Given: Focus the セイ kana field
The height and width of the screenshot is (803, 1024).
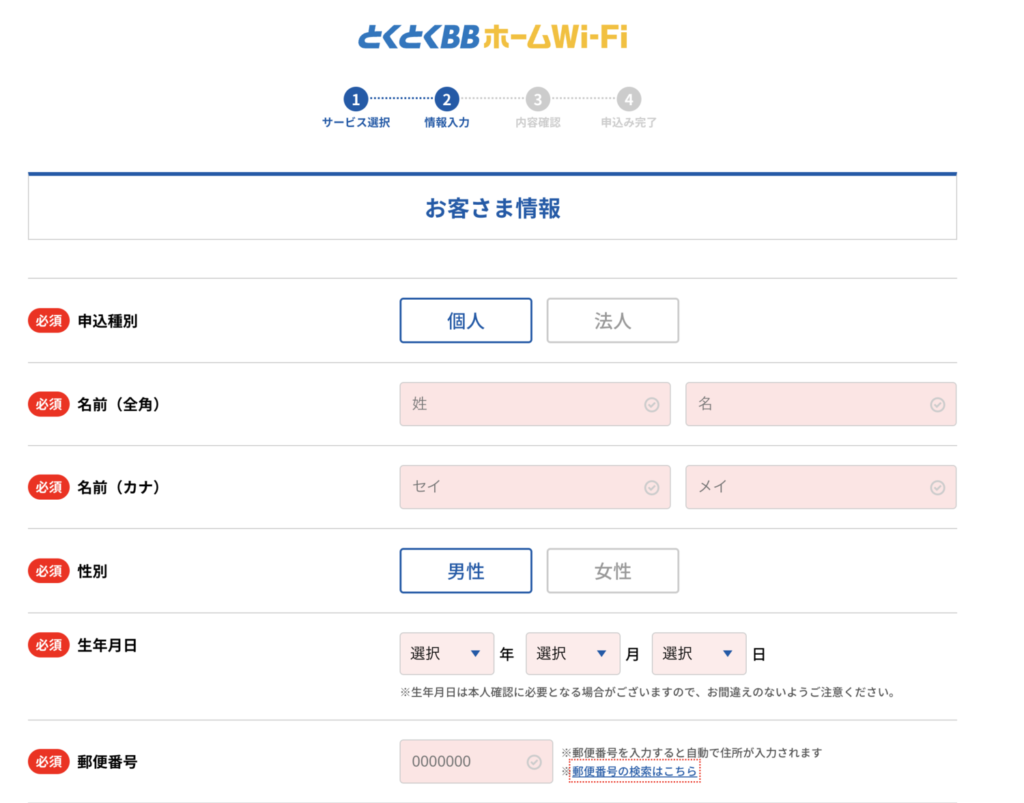Looking at the screenshot, I should point(535,487).
